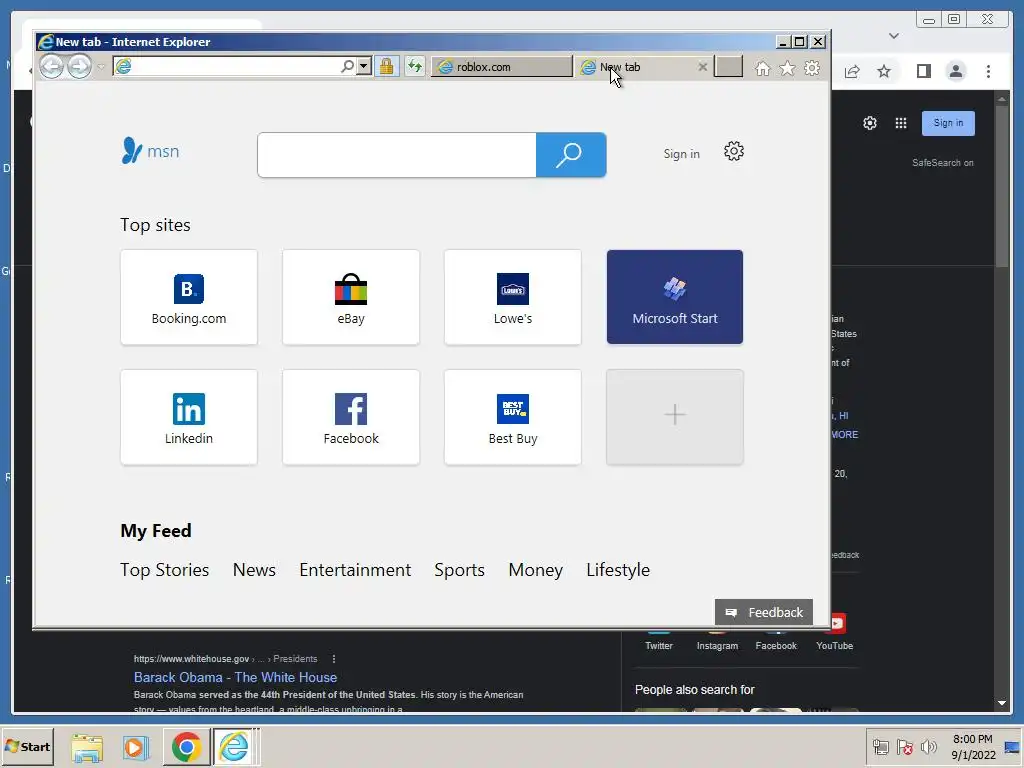Add a new top site with plus tile
The image size is (1024, 768).
pos(675,417)
